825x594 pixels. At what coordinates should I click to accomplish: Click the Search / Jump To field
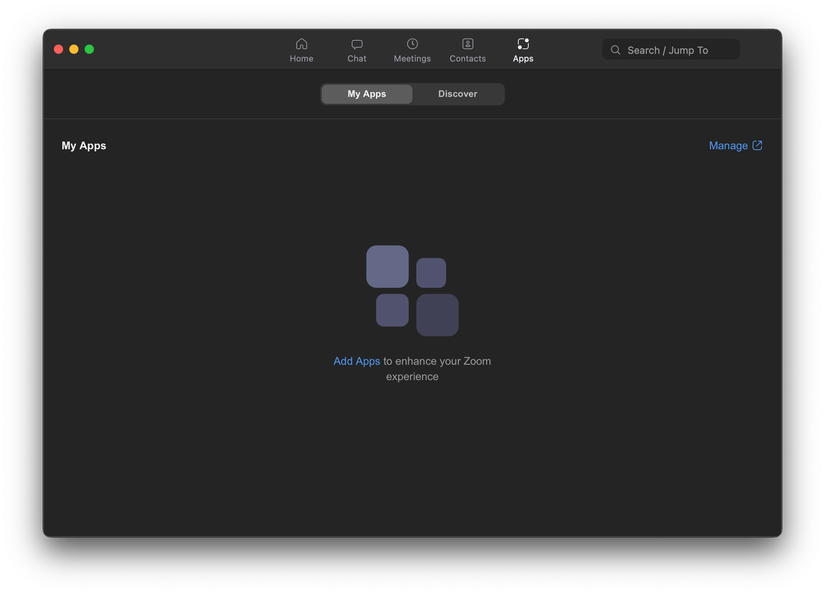click(670, 49)
